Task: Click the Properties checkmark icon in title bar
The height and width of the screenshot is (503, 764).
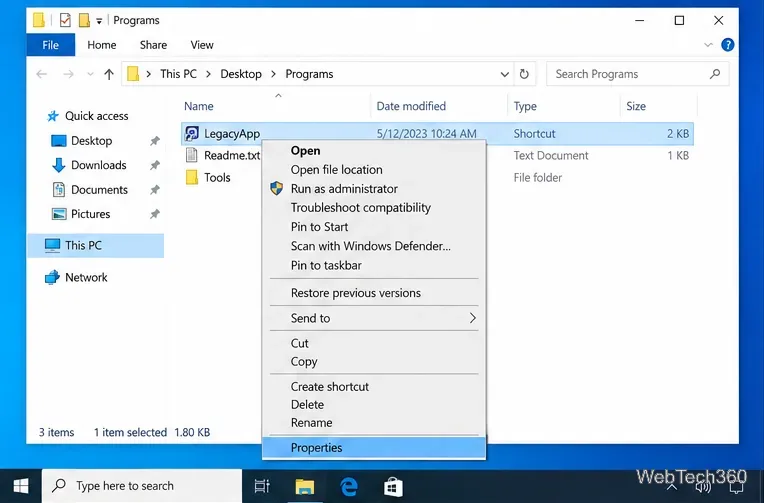Action: (65, 20)
